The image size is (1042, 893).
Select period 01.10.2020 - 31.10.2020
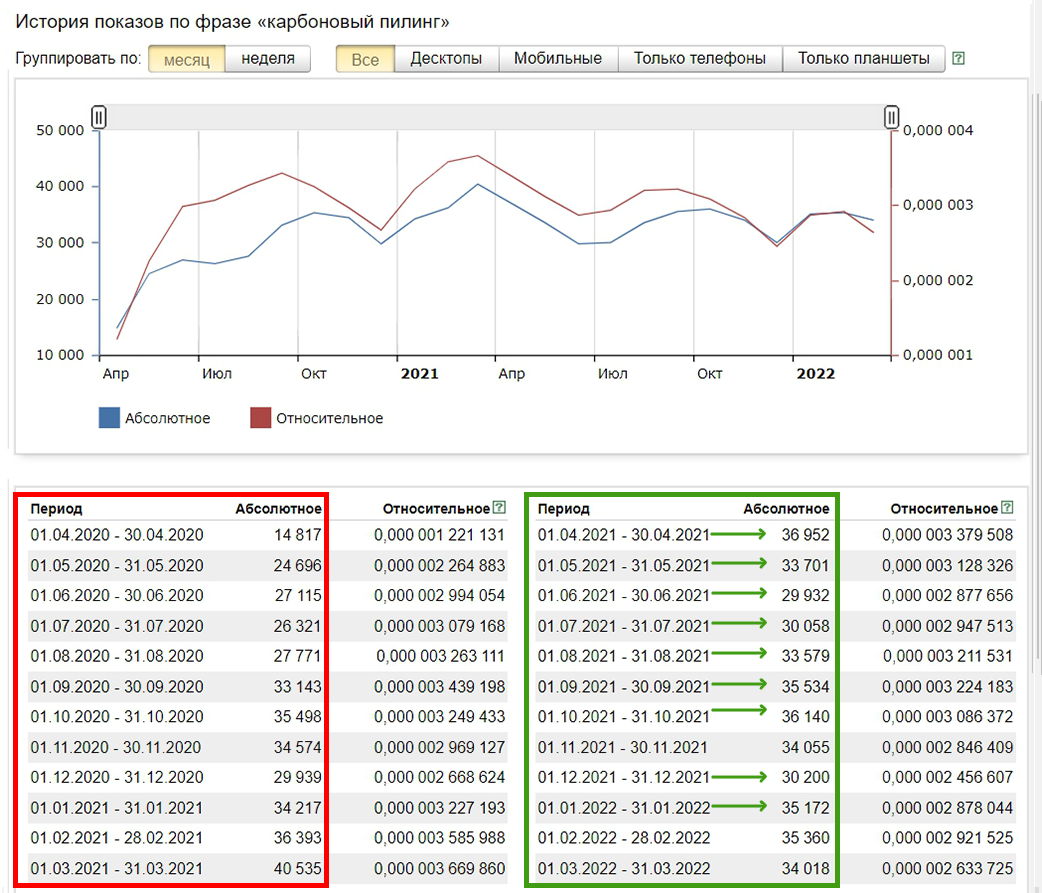(x=117, y=716)
